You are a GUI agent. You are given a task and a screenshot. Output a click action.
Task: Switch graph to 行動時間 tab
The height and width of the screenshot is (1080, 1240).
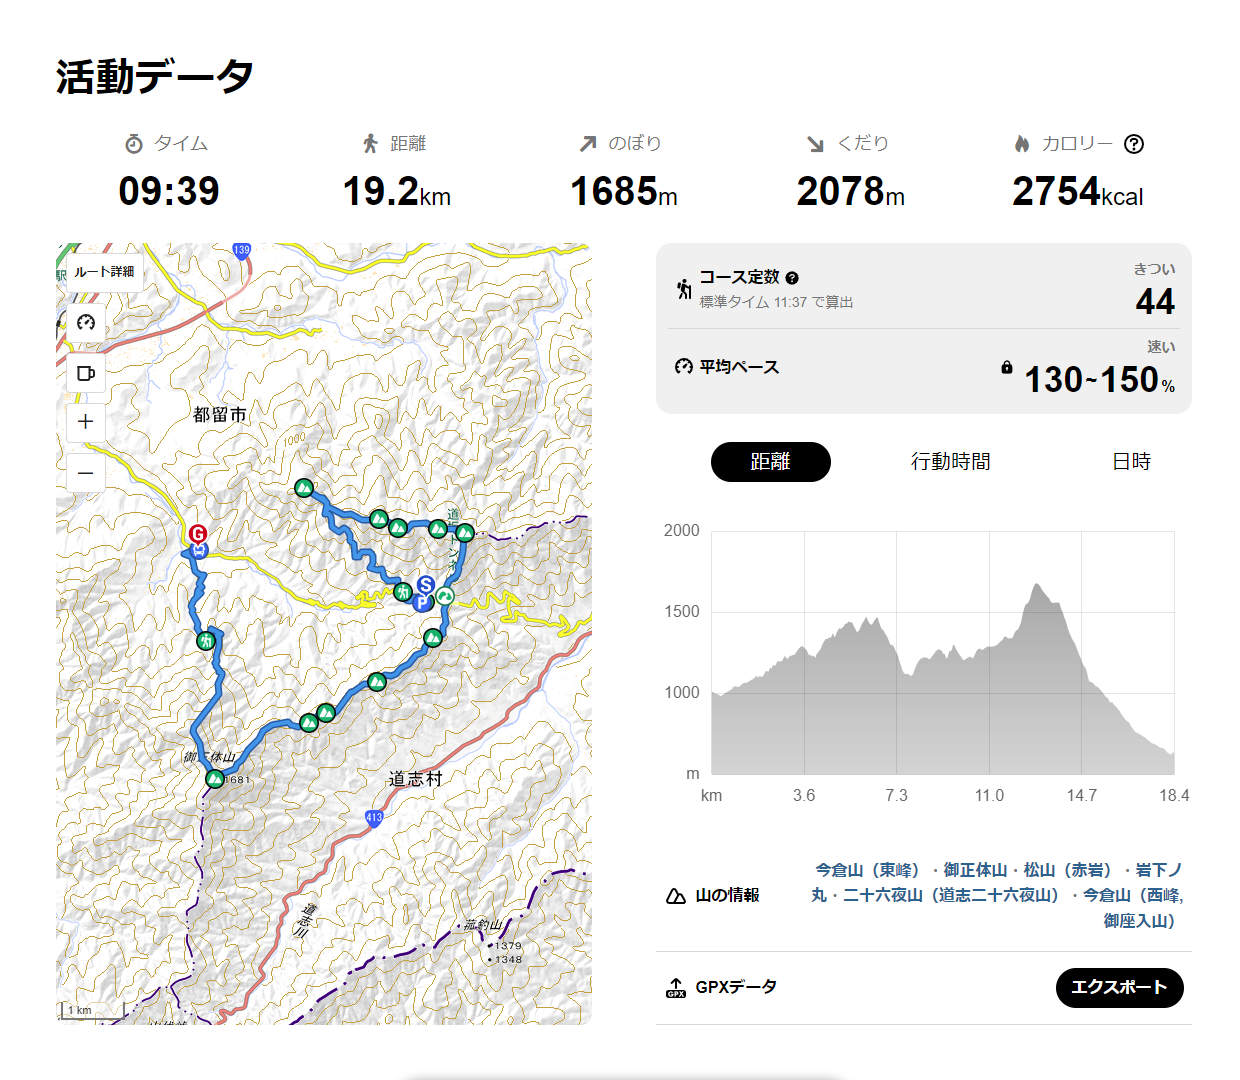[x=950, y=462]
